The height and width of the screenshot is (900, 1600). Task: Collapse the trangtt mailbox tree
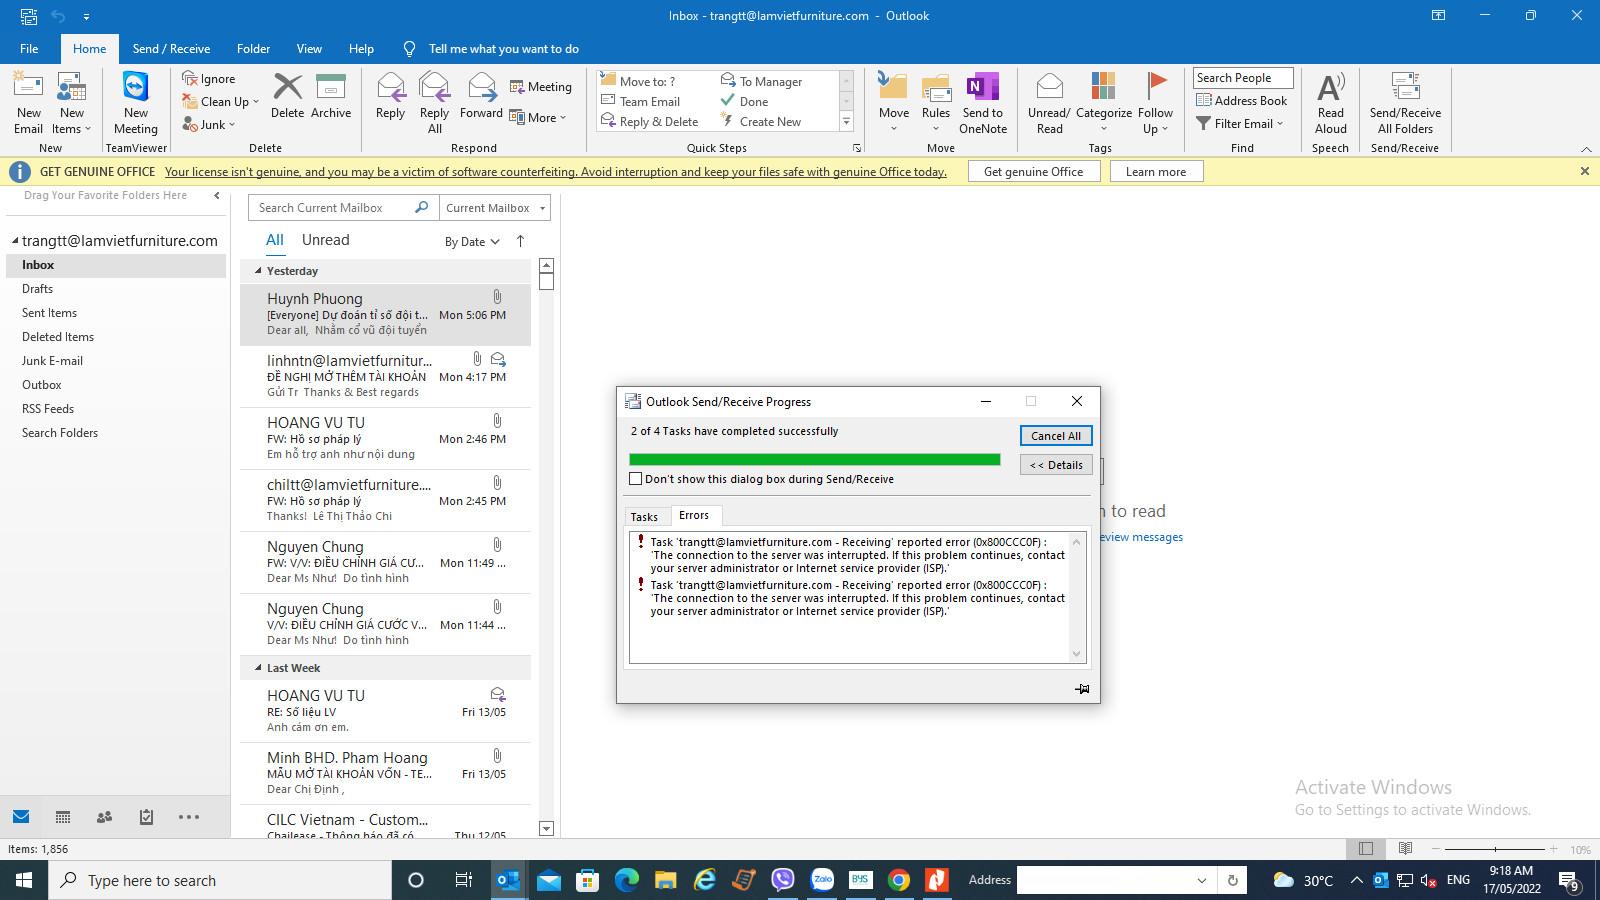click(15, 241)
